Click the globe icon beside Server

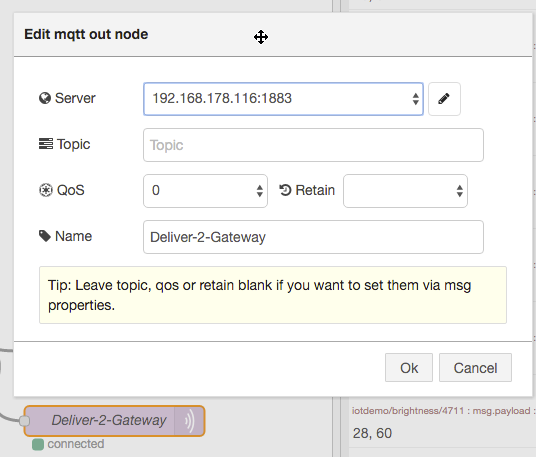click(x=45, y=98)
